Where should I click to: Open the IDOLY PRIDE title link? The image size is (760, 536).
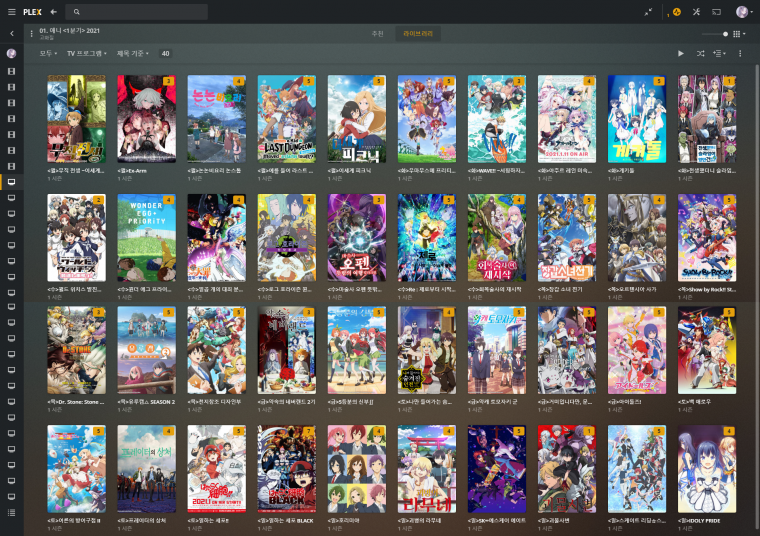699,520
